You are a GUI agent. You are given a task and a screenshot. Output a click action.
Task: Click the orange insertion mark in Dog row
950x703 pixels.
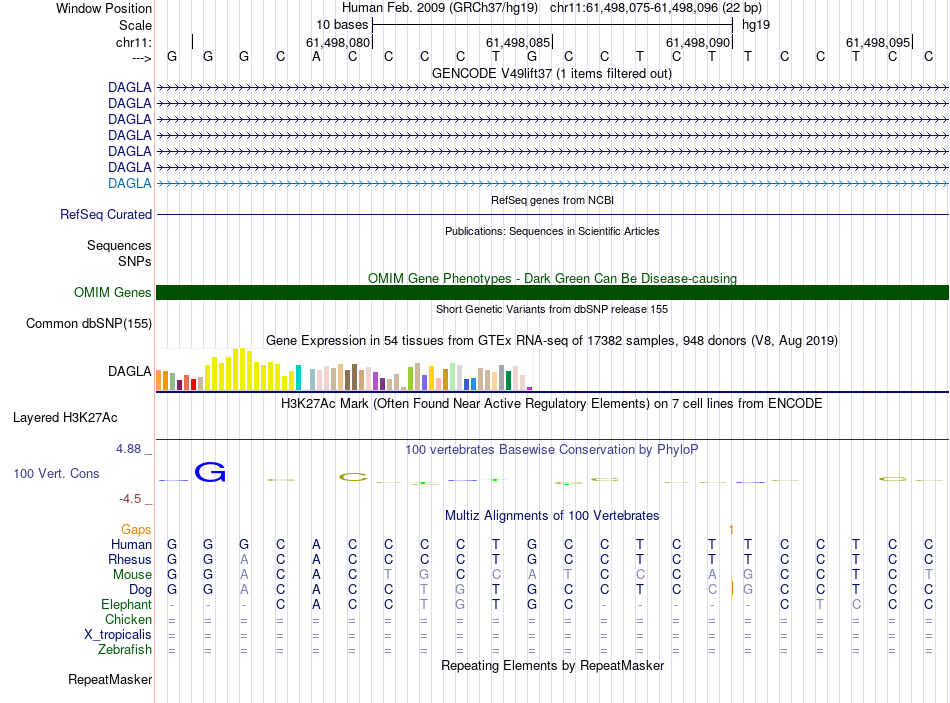732,588
